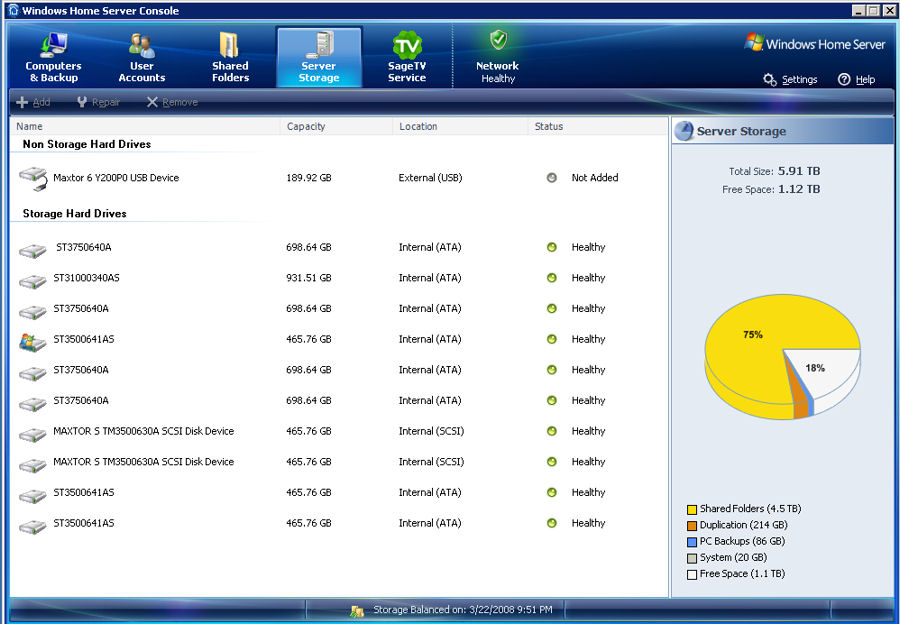Viewport: 900px width, 624px height.
Task: Click the 931.51 GB capacity value
Action: (309, 278)
